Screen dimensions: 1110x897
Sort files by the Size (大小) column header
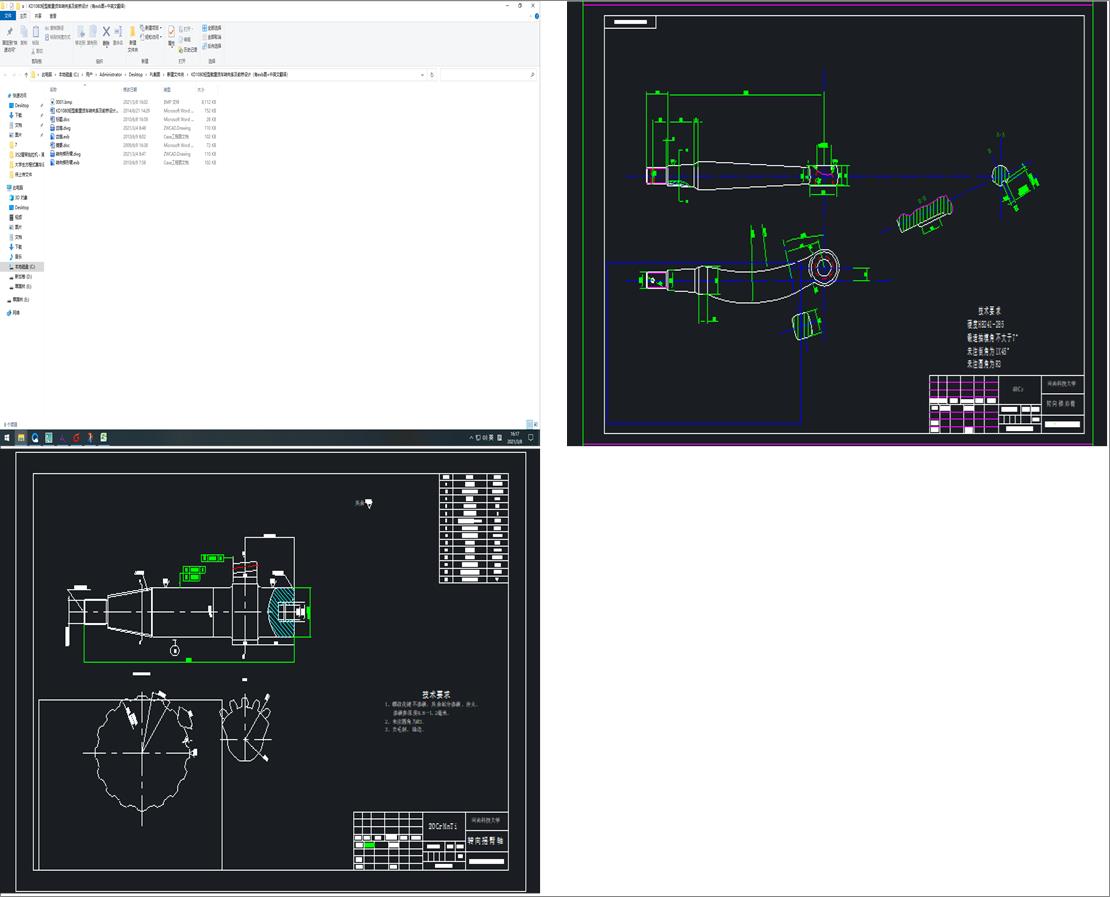(201, 90)
